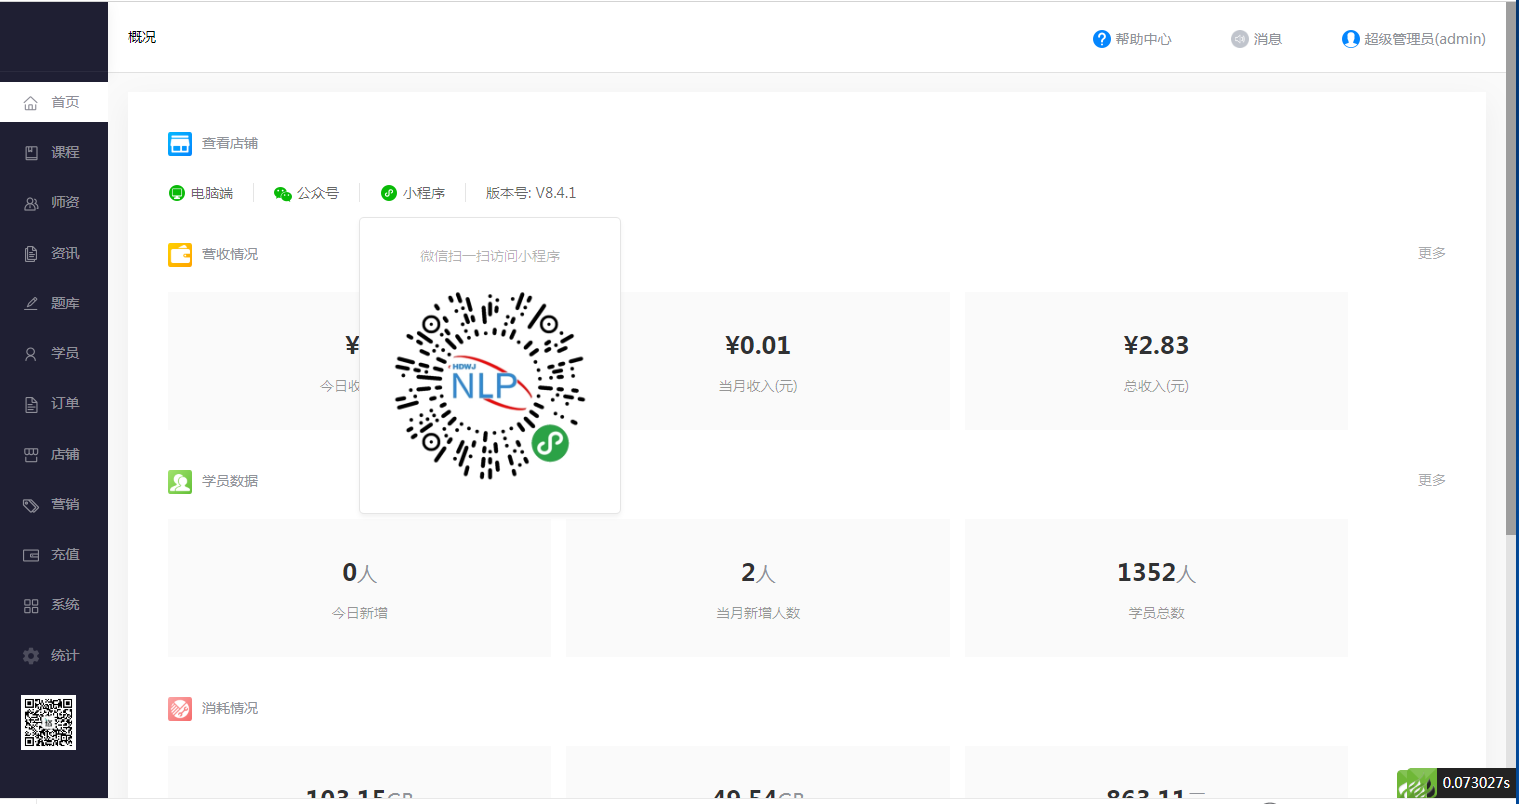Click the teachers icon beside 师资
The image size is (1519, 804).
pos(31,203)
